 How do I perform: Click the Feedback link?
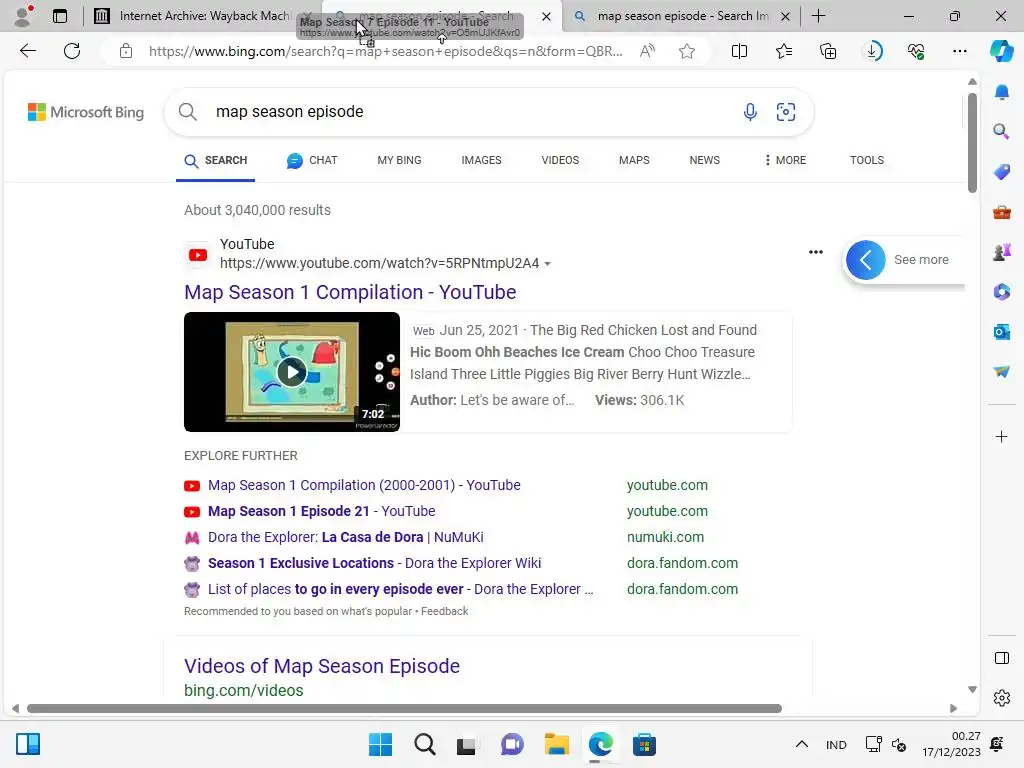(444, 611)
